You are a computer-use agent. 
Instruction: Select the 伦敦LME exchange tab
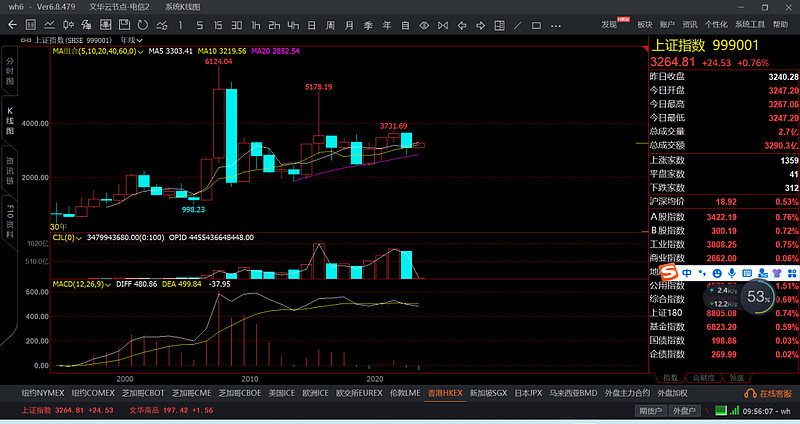(405, 393)
